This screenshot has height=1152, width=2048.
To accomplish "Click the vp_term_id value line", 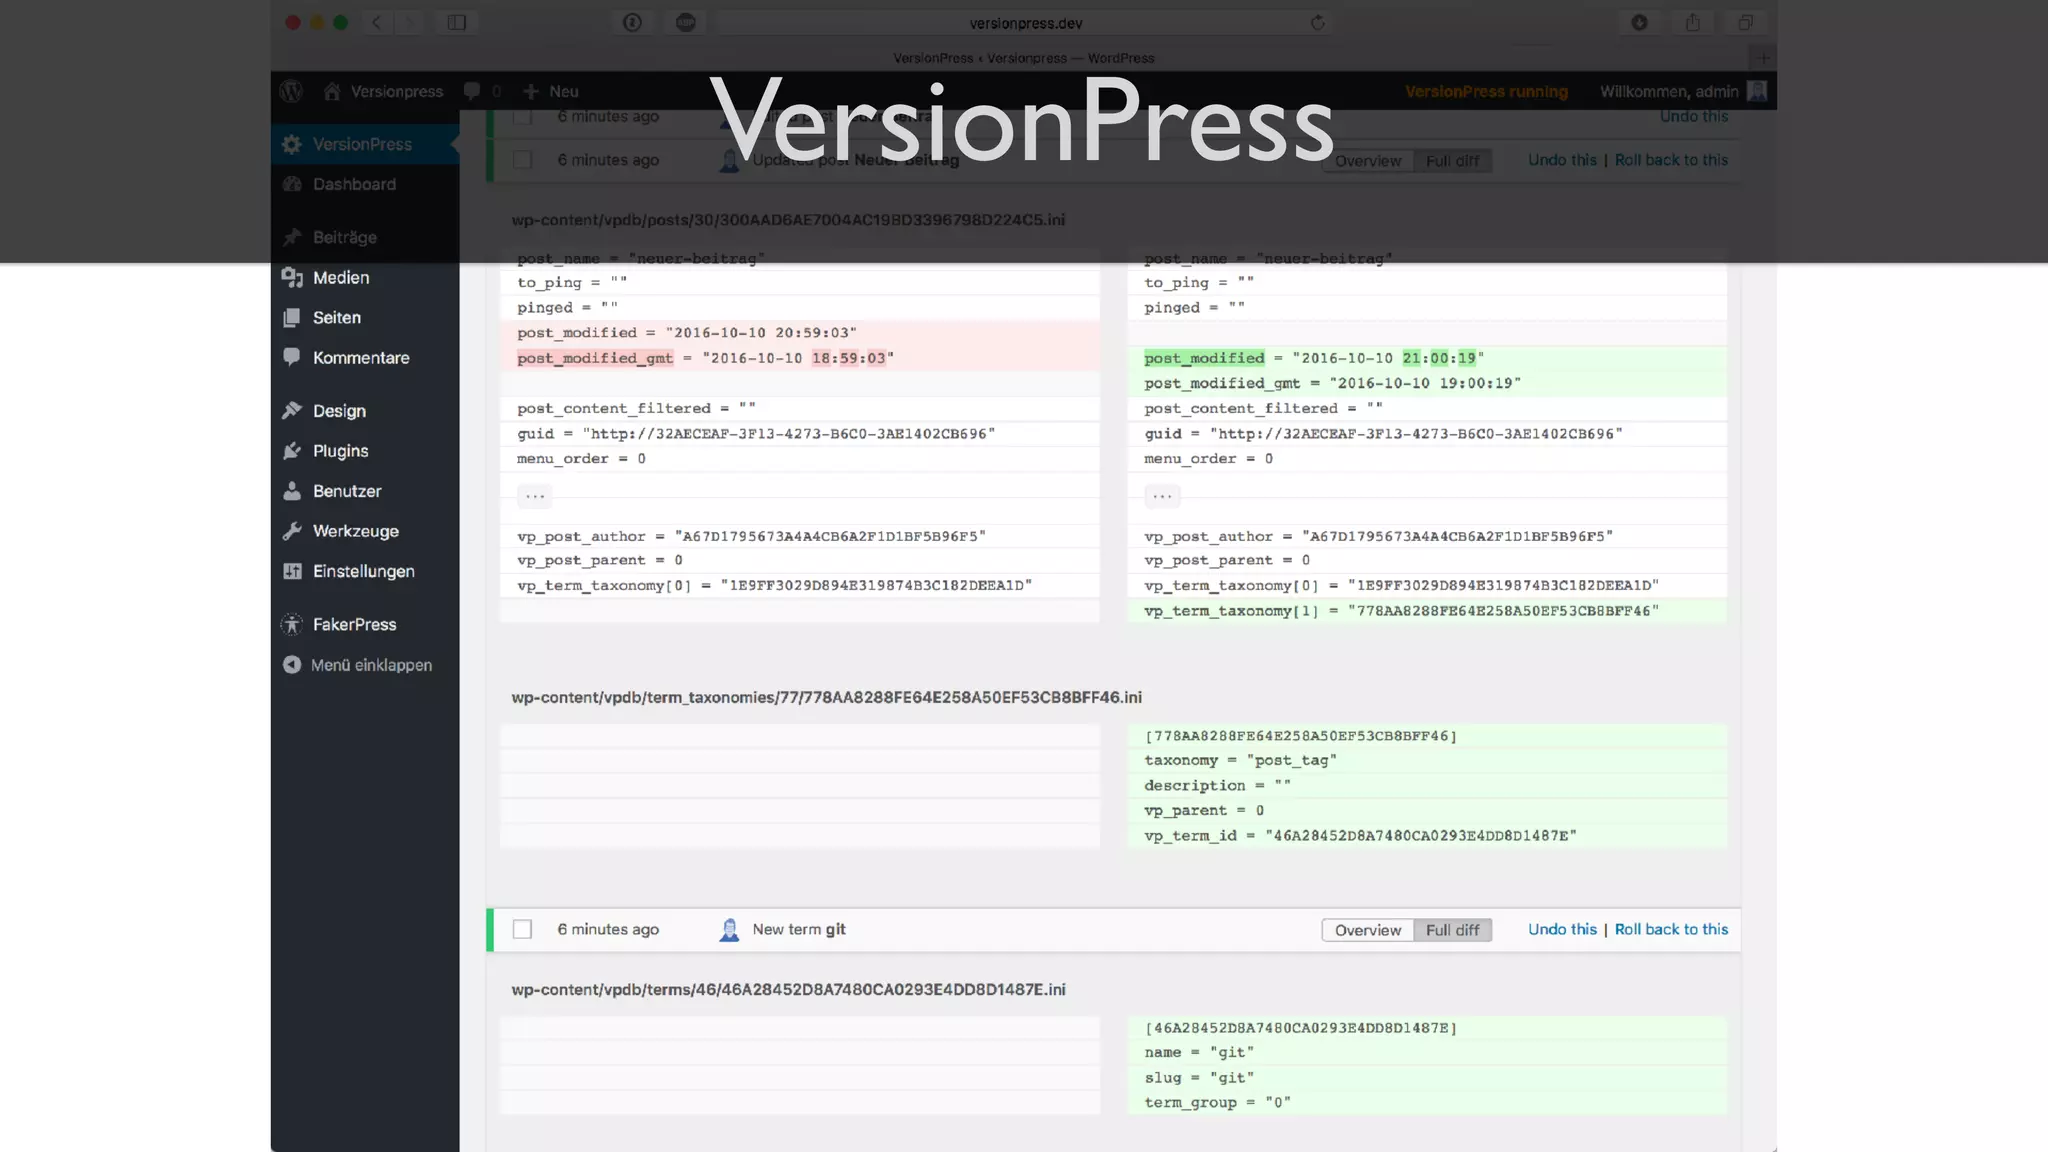I will [x=1427, y=836].
